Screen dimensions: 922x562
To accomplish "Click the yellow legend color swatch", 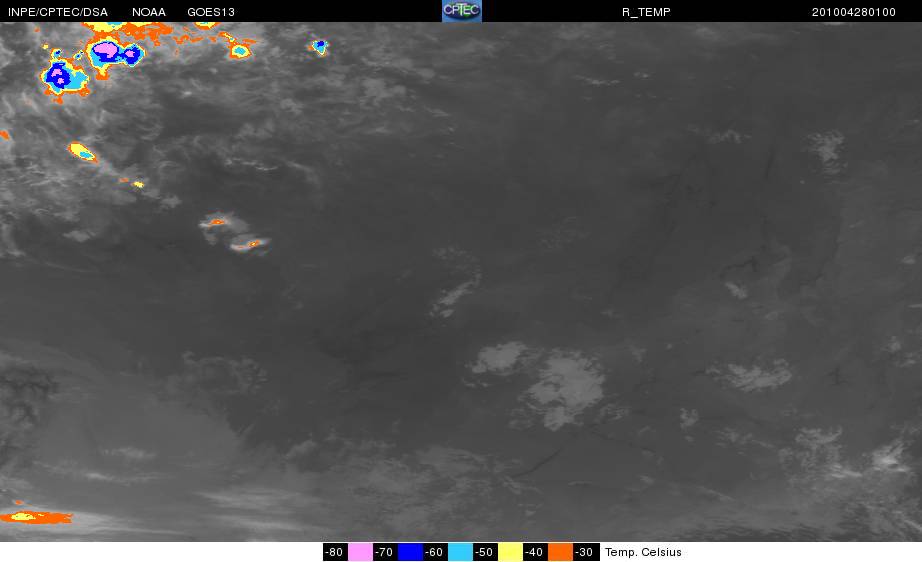I will [x=510, y=552].
